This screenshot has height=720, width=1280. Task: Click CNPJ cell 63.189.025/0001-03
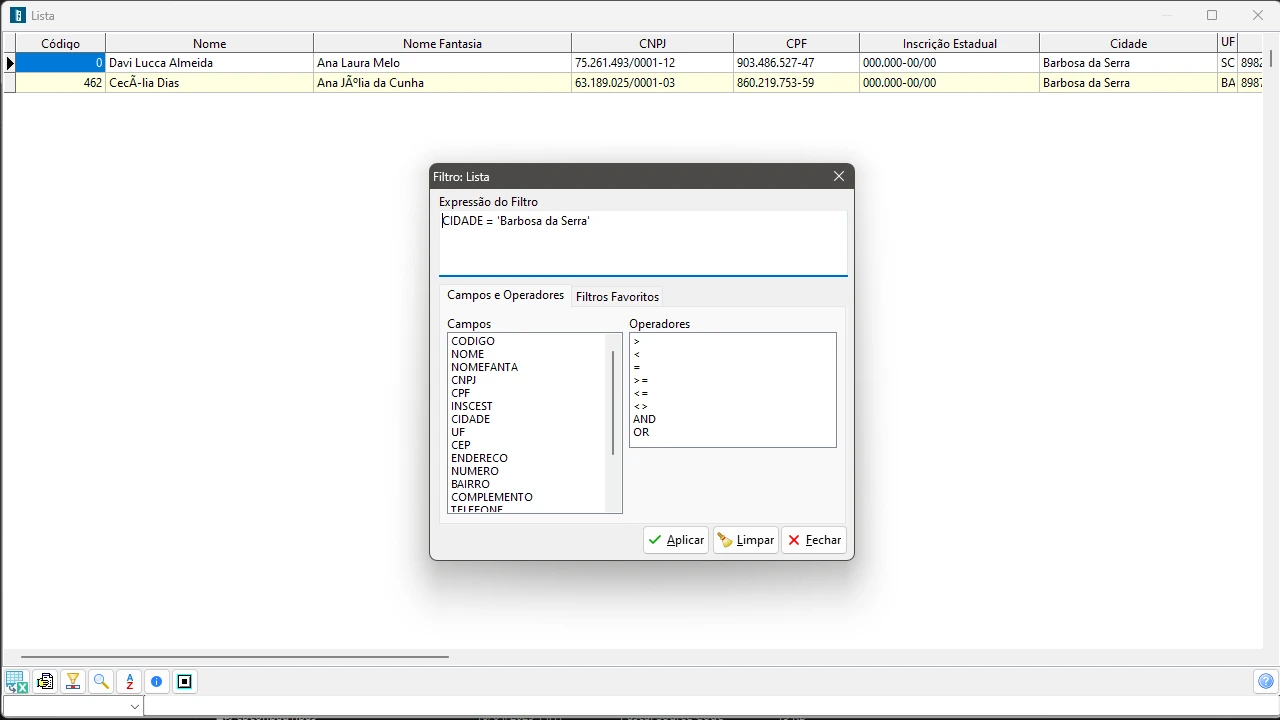tap(652, 83)
